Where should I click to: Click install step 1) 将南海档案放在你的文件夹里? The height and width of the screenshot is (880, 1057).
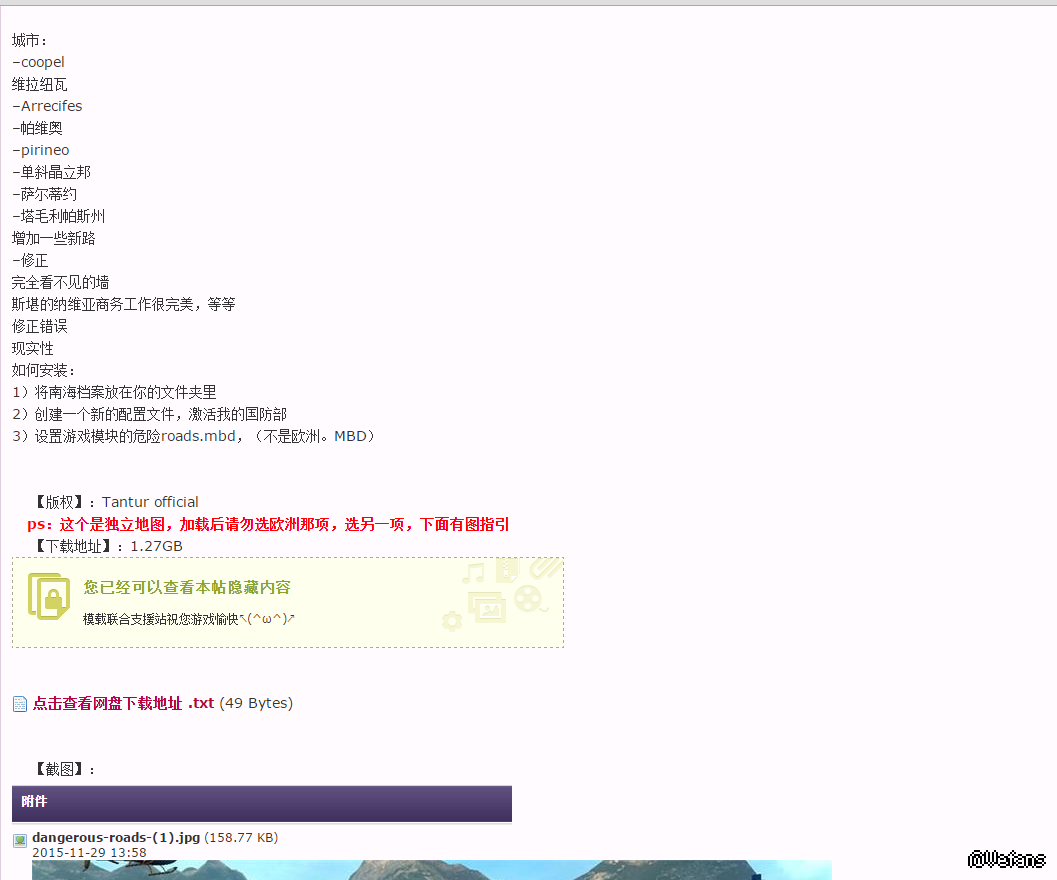[115, 392]
